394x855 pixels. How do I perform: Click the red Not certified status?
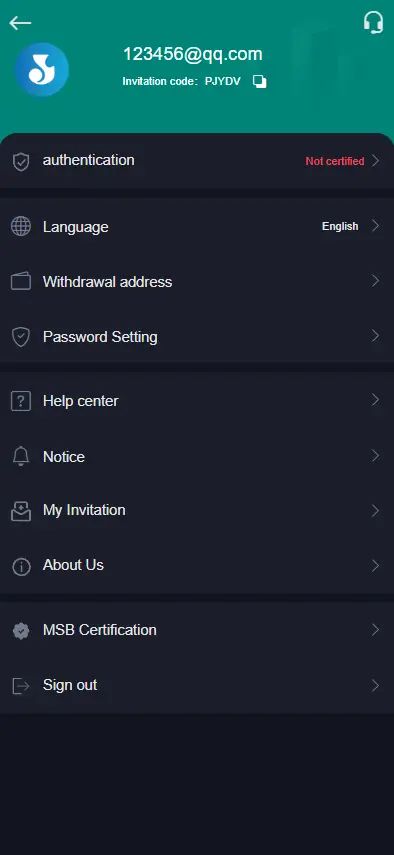point(335,161)
